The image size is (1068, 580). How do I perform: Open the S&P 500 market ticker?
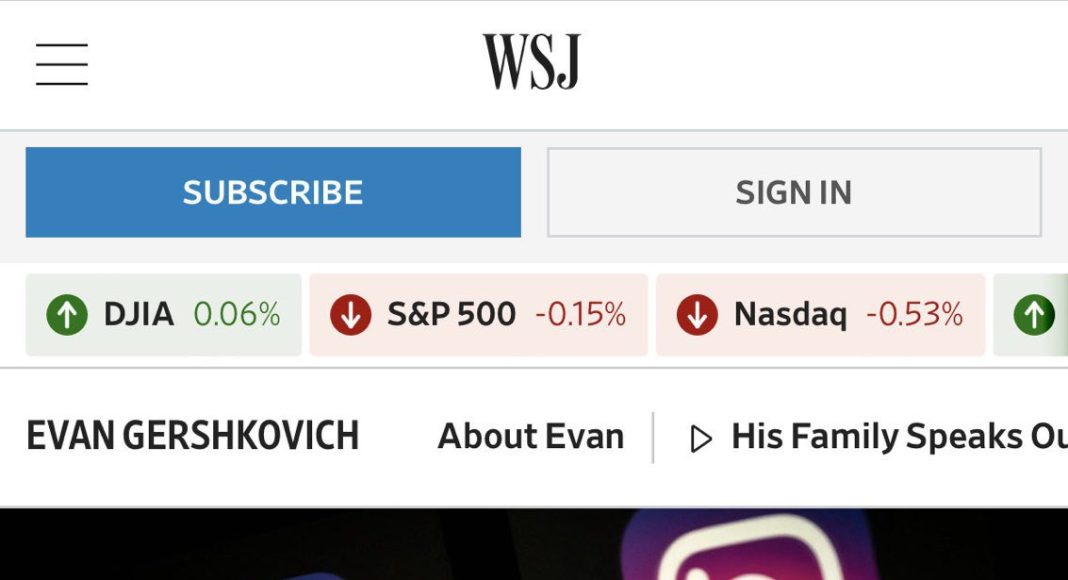(x=478, y=316)
